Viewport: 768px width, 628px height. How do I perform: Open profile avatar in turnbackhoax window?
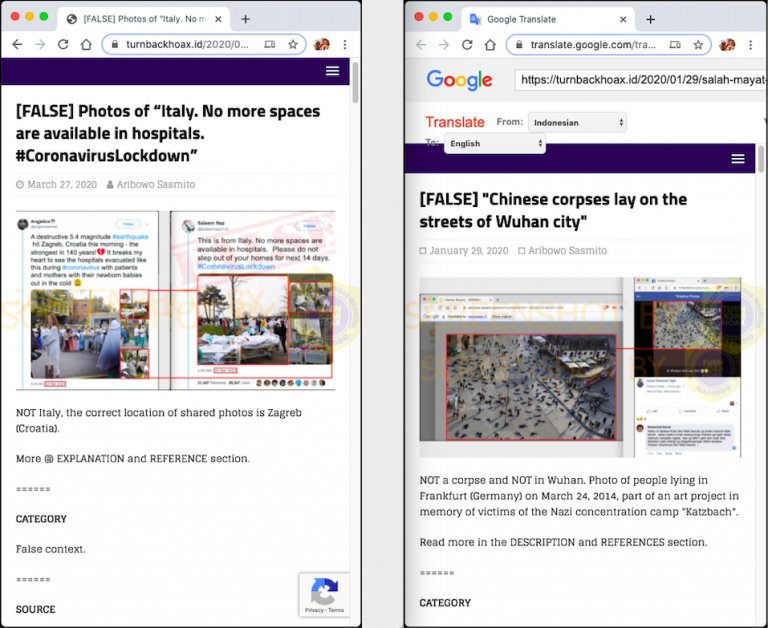tap(321, 45)
